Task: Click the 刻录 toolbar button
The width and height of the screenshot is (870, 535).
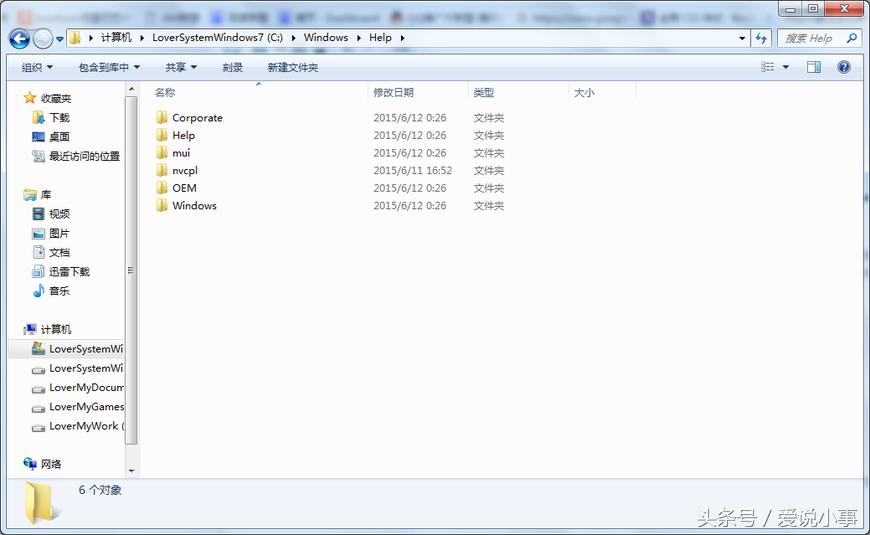Action: pyautogui.click(x=232, y=68)
